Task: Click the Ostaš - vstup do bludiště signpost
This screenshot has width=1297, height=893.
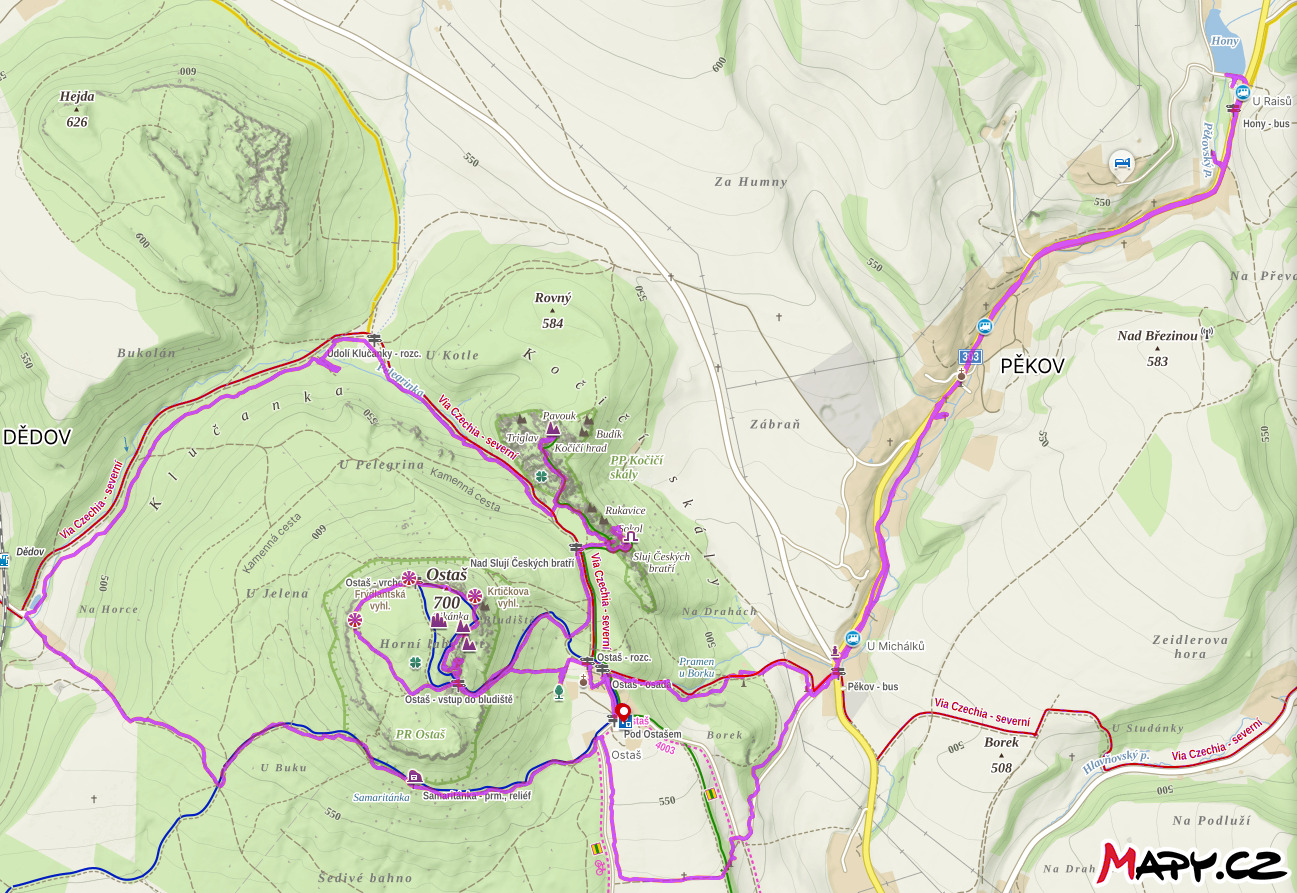Action: pyautogui.click(x=459, y=684)
